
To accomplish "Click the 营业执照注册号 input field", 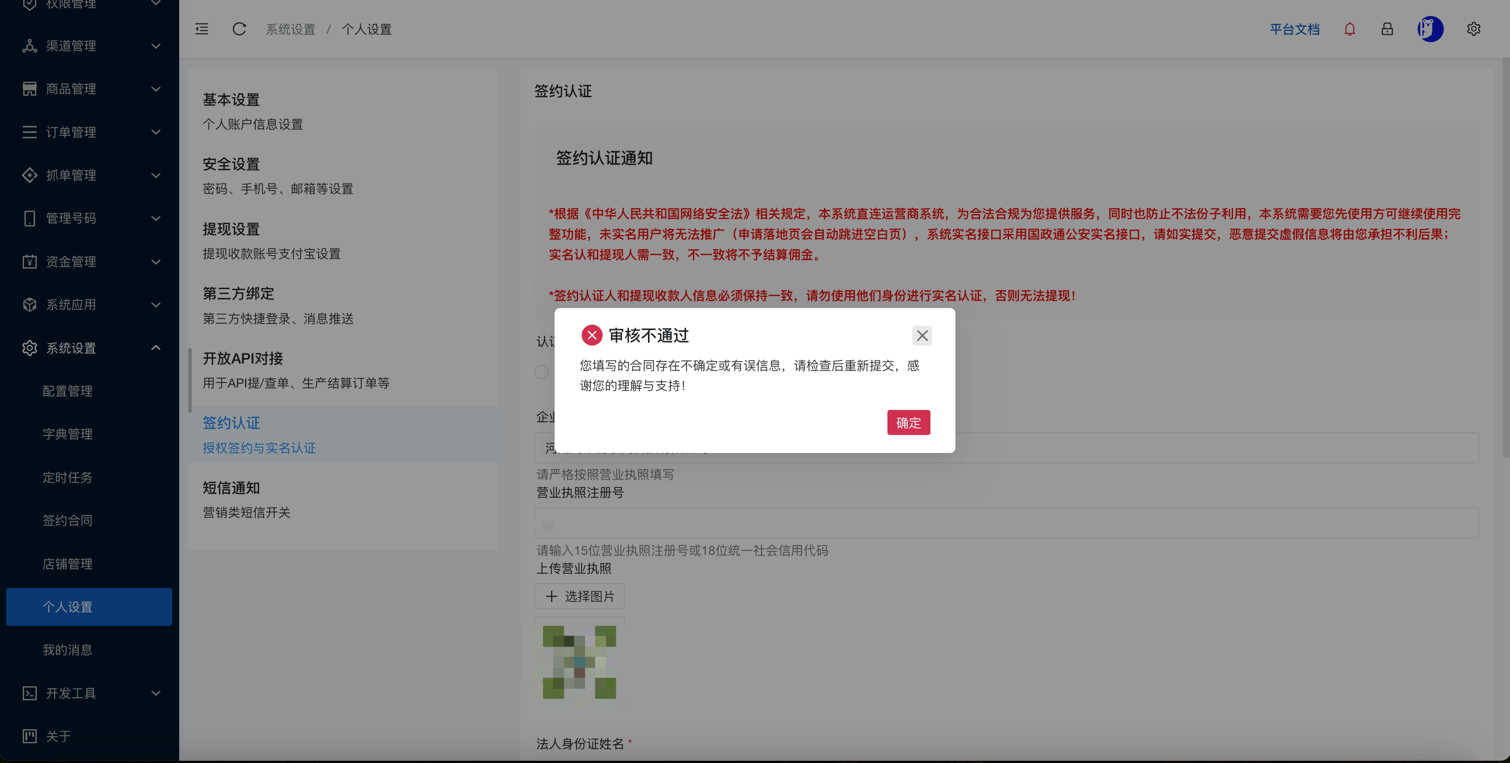I will point(1006,523).
